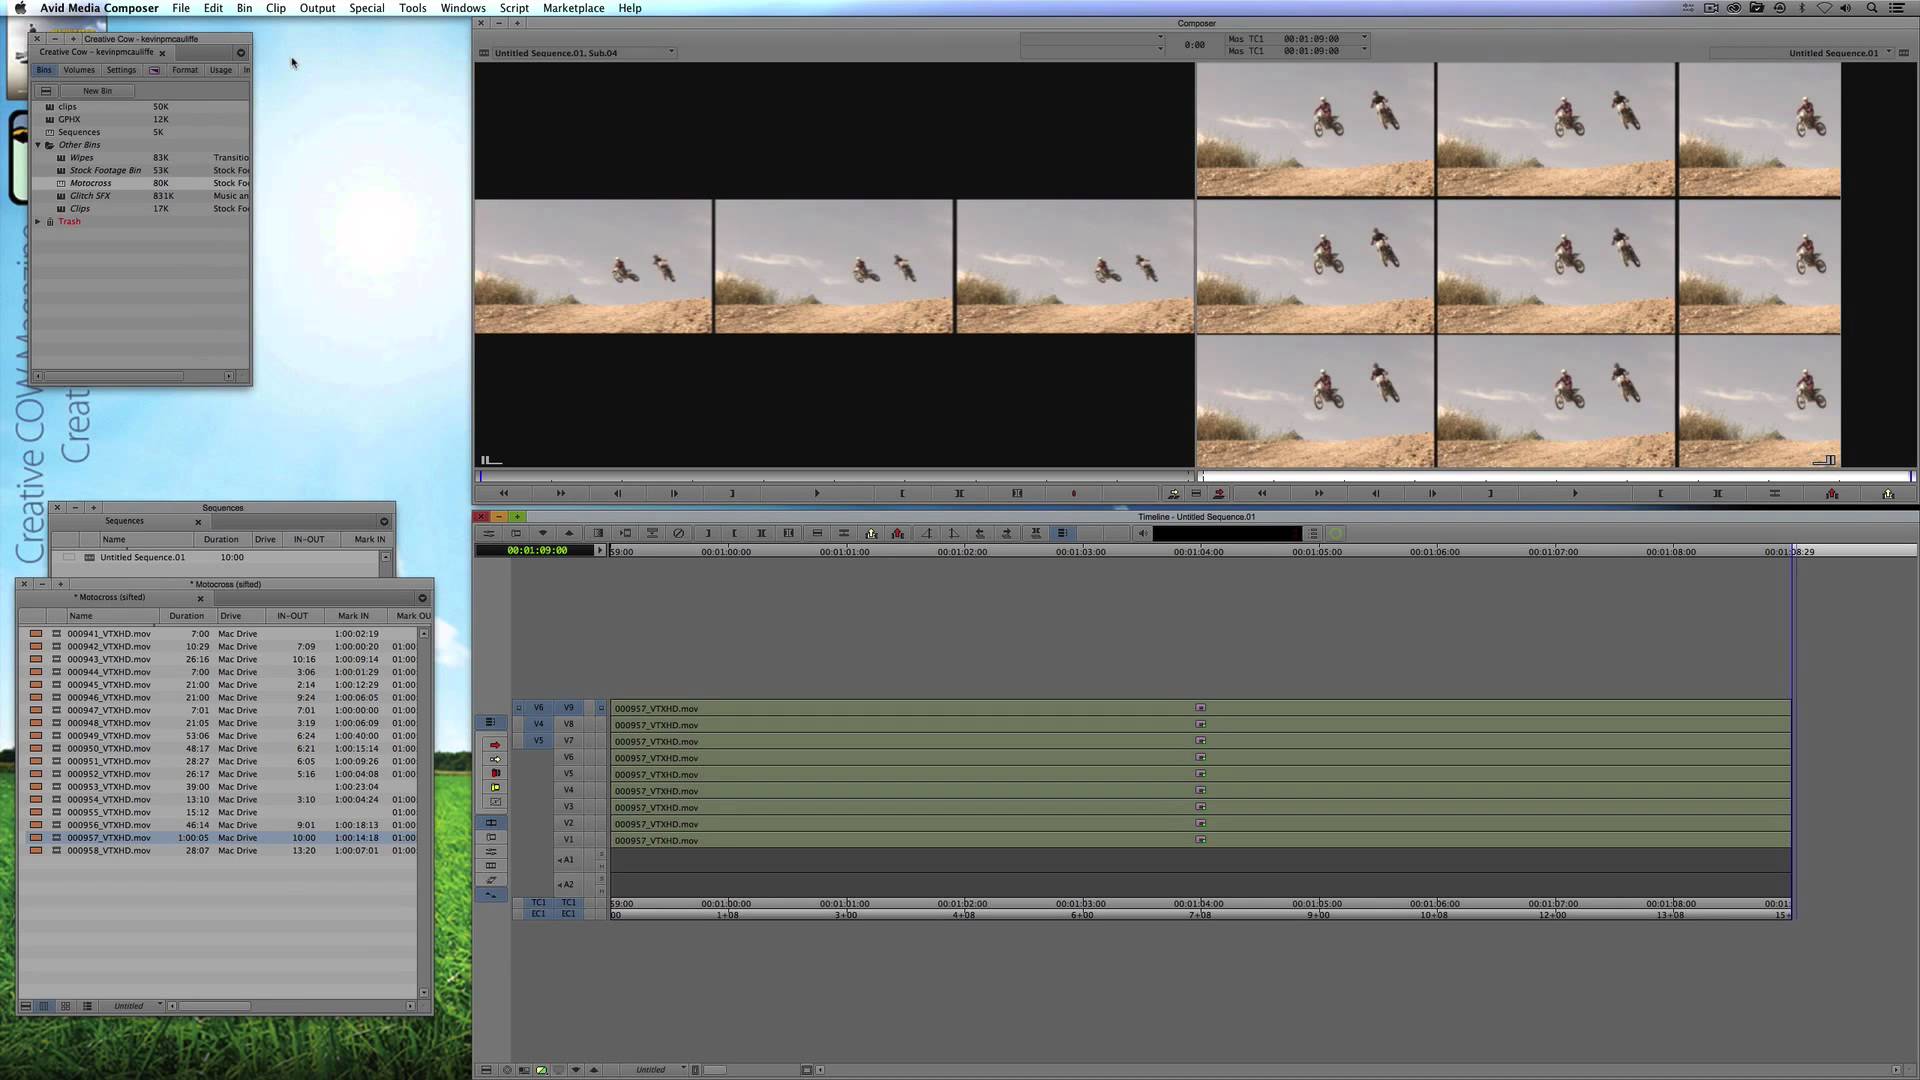Select yellow Ripple Trim roller tool
Viewport: 1920px width, 1080px height.
[494, 788]
